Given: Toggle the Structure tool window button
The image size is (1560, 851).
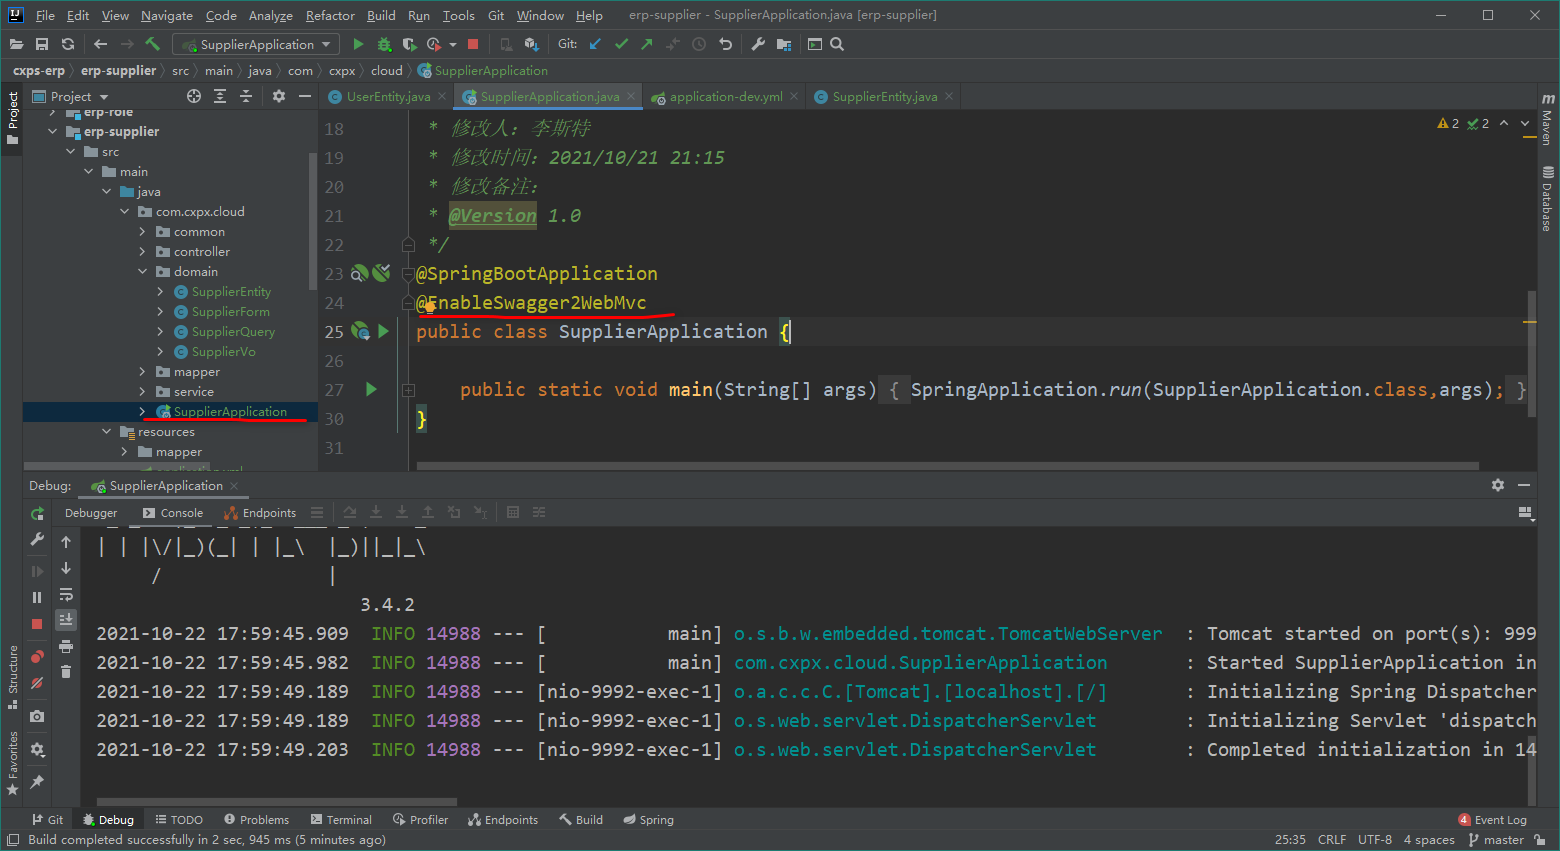Looking at the screenshot, I should click(x=12, y=677).
